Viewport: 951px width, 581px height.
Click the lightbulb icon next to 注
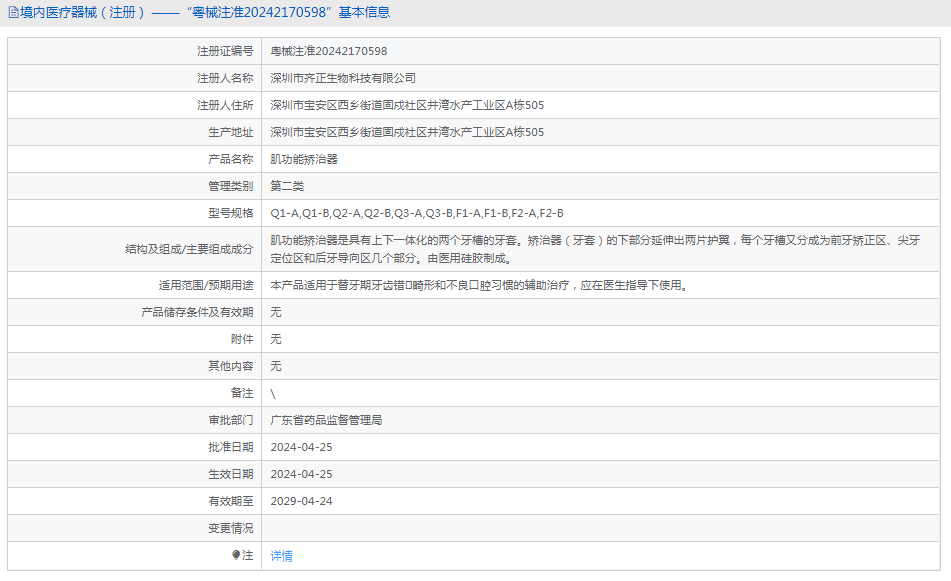point(236,555)
